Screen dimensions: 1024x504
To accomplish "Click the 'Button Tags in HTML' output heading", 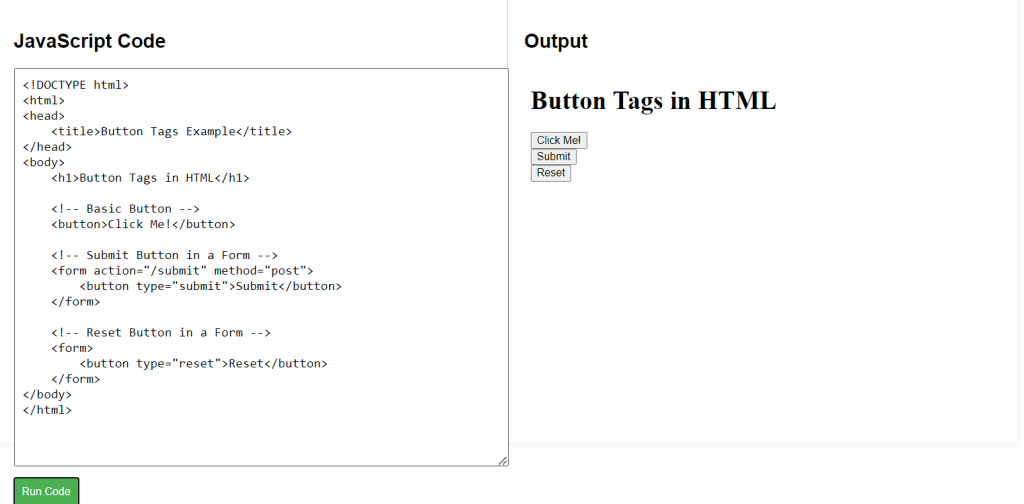I will (x=653, y=101).
